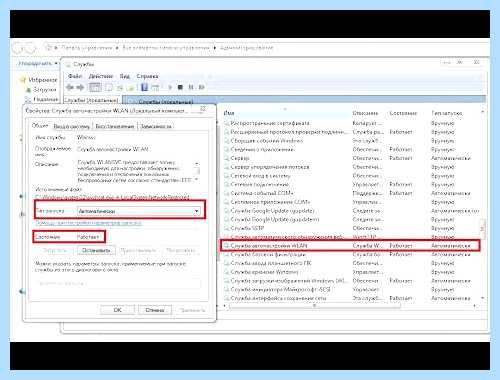Click Администрирование in Explorer breadcrumb
500x380 pixels.
pos(246,48)
